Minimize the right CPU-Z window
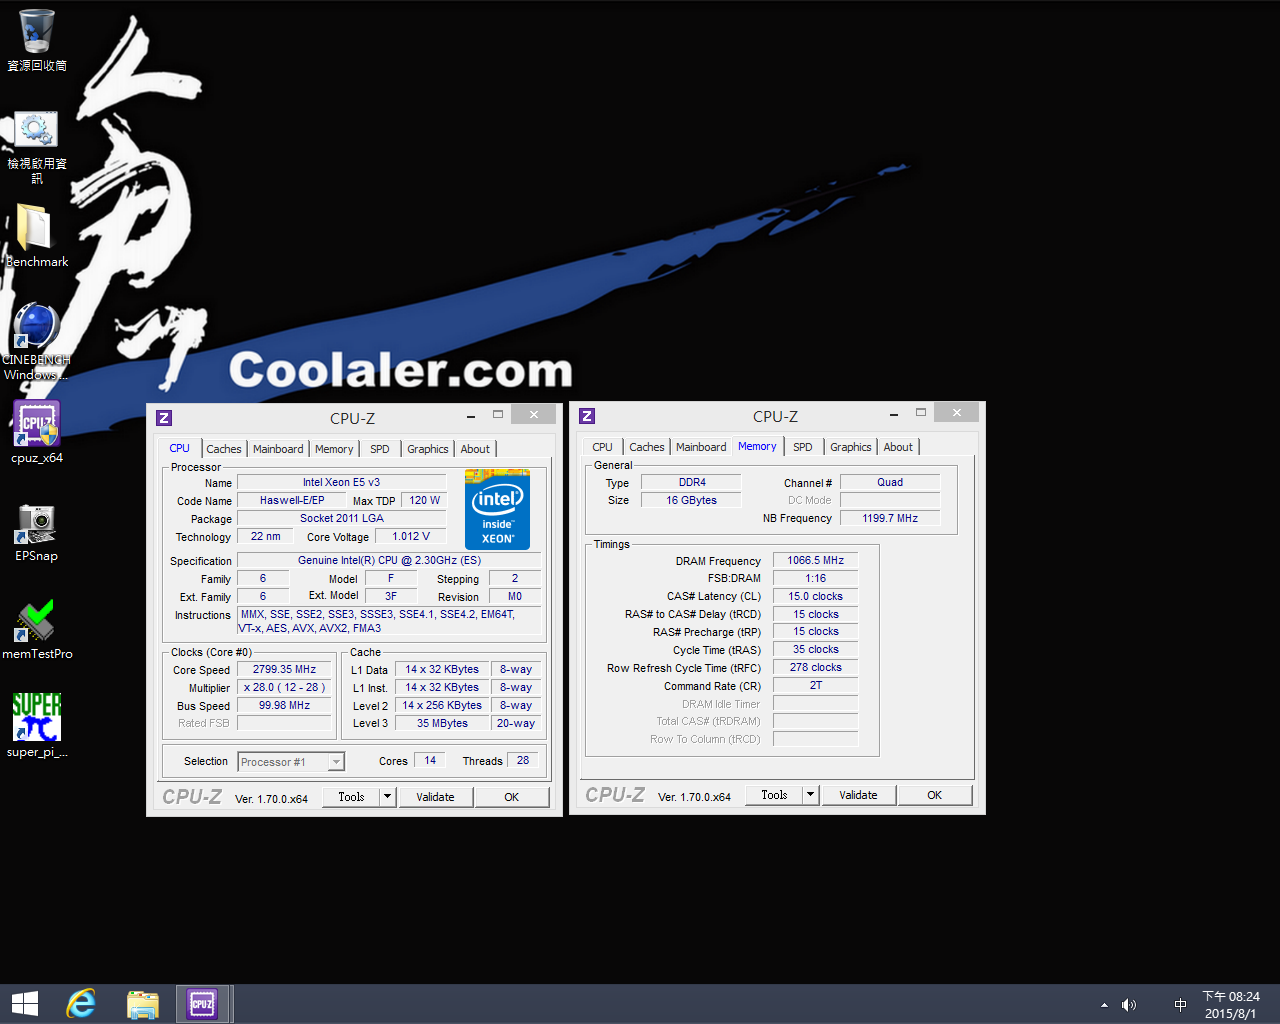This screenshot has width=1280, height=1024. [x=894, y=413]
